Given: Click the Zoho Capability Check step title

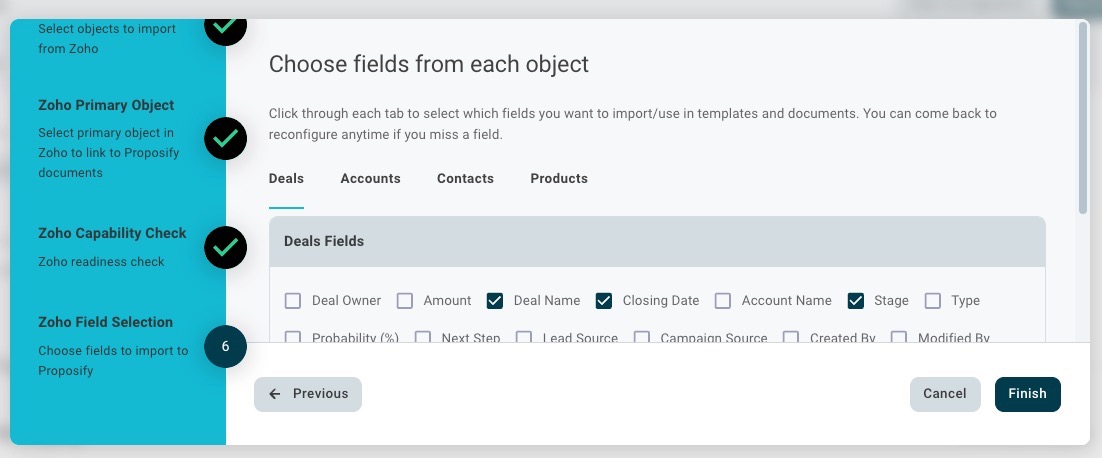Looking at the screenshot, I should tap(112, 233).
